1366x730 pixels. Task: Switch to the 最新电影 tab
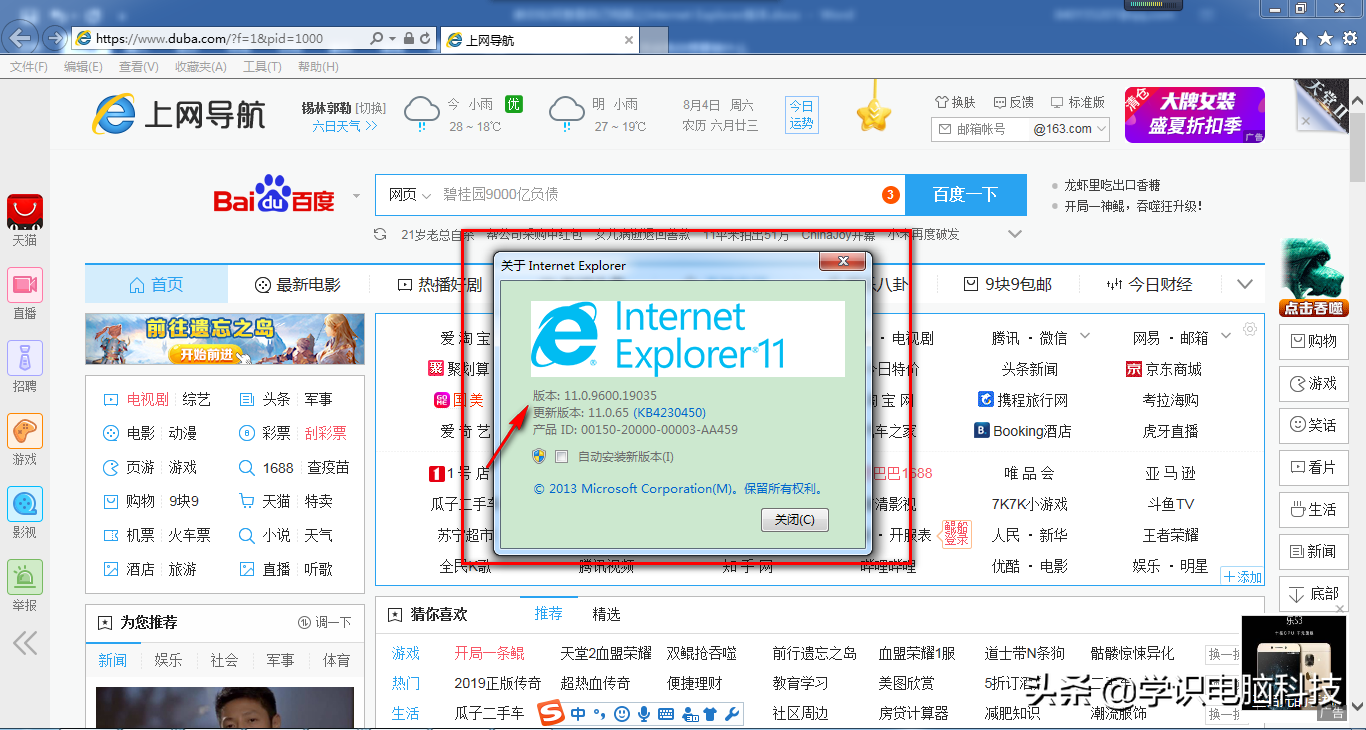tap(298, 285)
